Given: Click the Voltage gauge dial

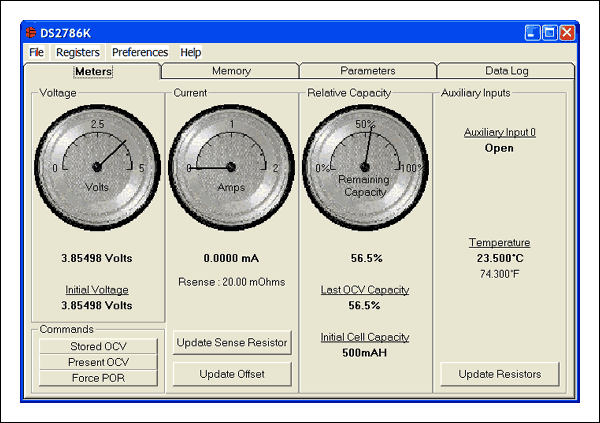Looking at the screenshot, I should [x=98, y=165].
